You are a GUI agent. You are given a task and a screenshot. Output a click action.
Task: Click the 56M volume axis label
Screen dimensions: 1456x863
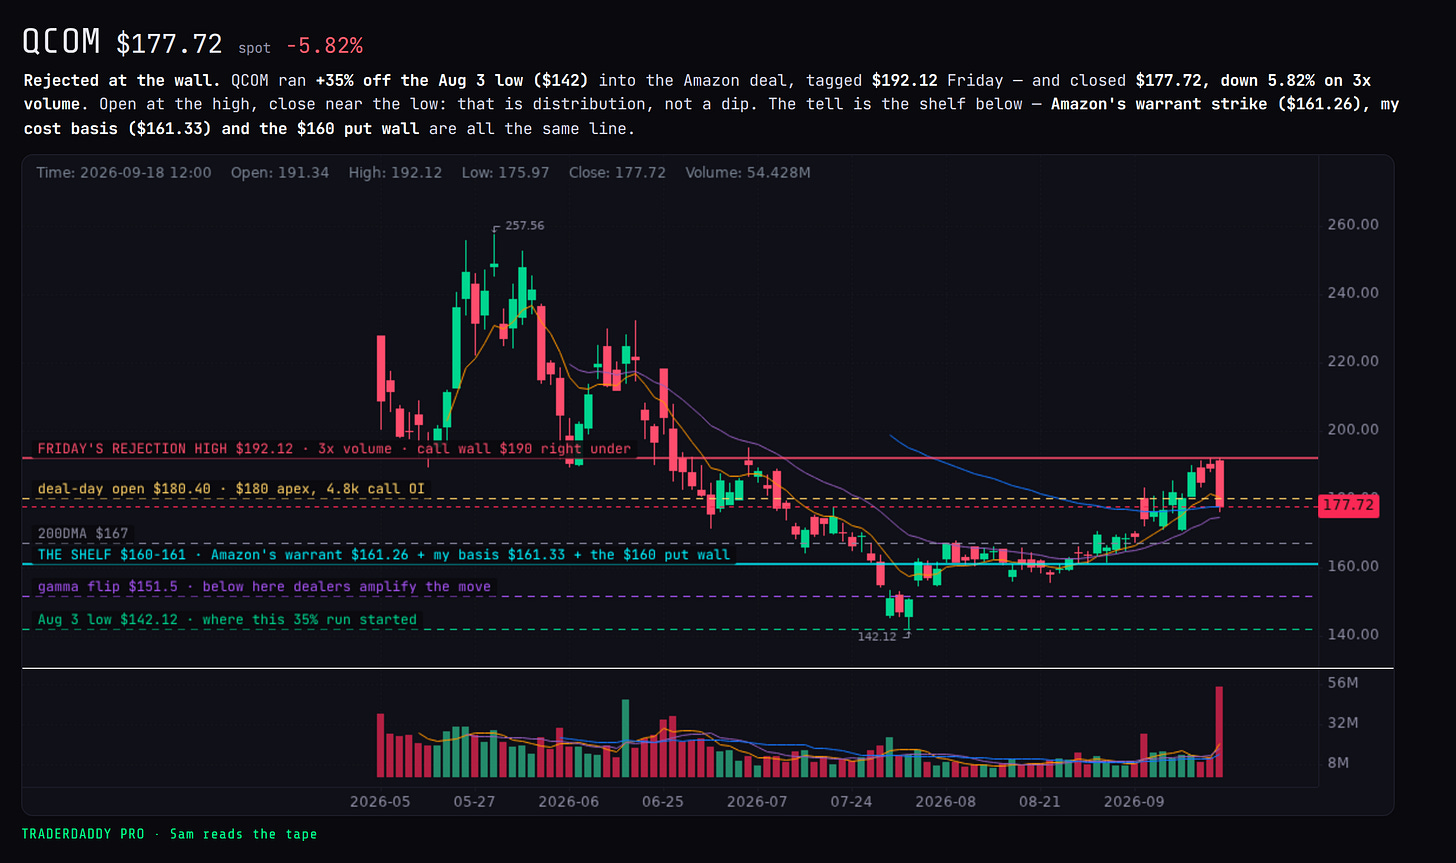tap(1343, 683)
